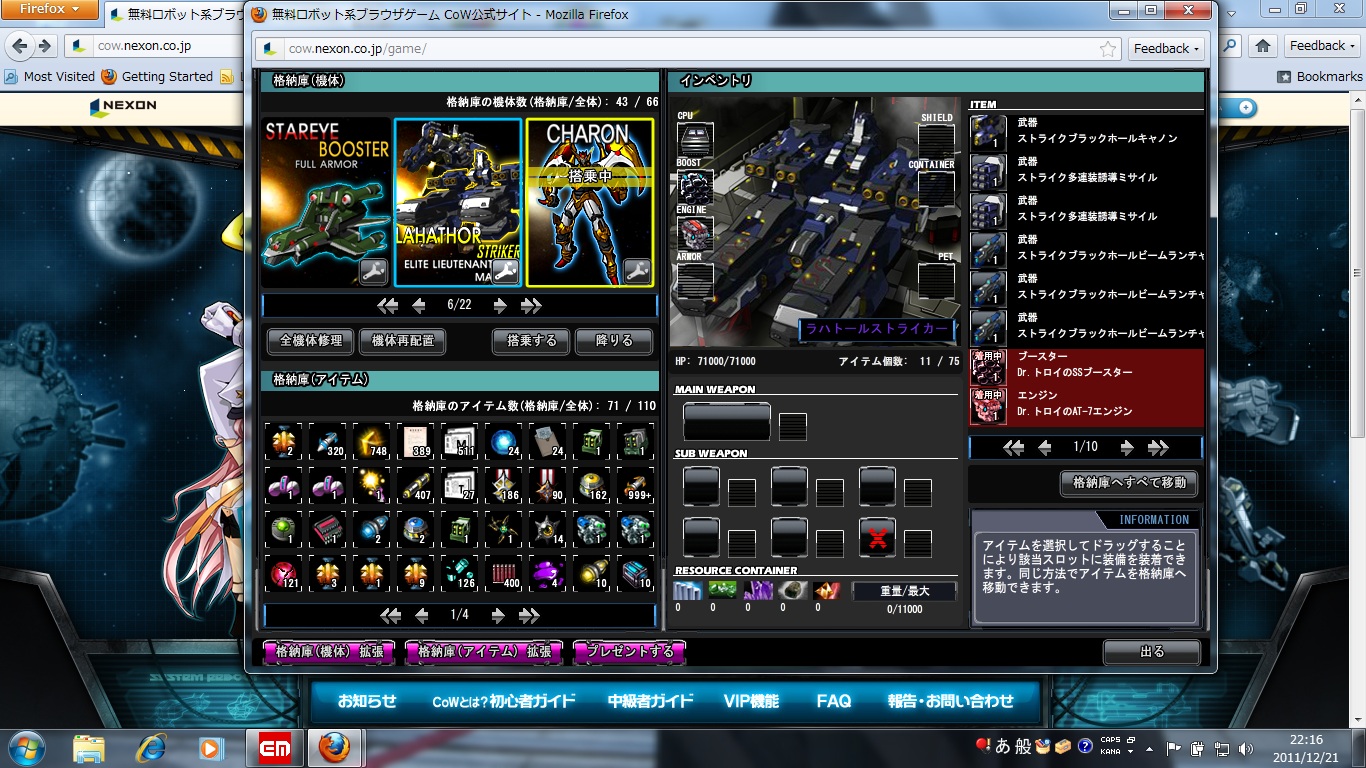Jump to last mech hangar page
The width and height of the screenshot is (1366, 768).
click(531, 305)
